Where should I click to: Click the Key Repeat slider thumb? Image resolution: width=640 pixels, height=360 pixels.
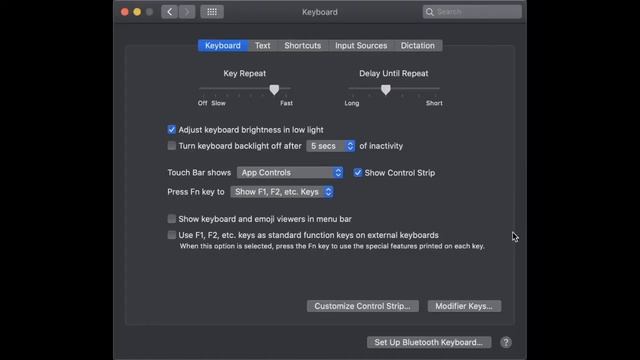click(x=274, y=89)
